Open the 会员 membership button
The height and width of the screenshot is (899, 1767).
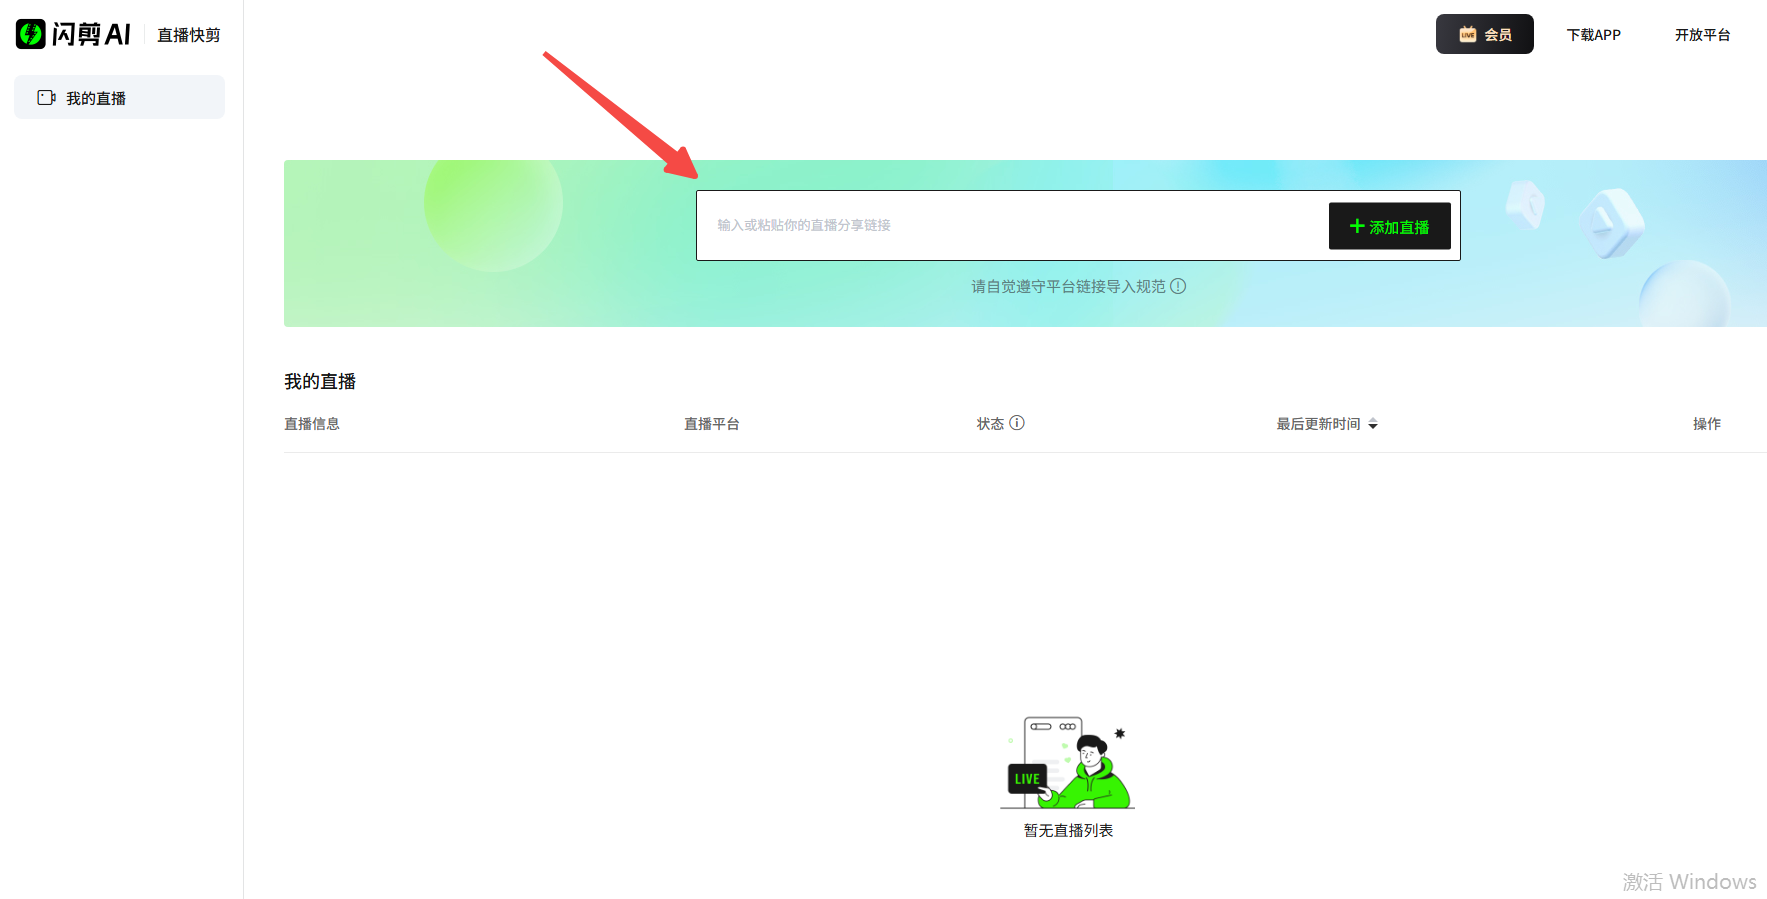click(1484, 34)
